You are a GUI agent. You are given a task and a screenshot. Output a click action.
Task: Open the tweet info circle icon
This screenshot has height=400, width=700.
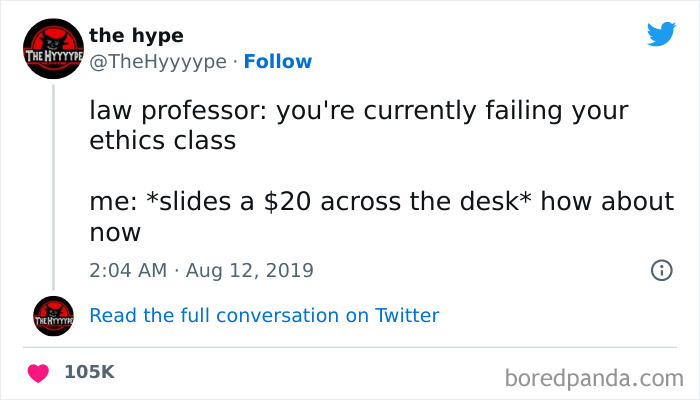click(x=660, y=270)
